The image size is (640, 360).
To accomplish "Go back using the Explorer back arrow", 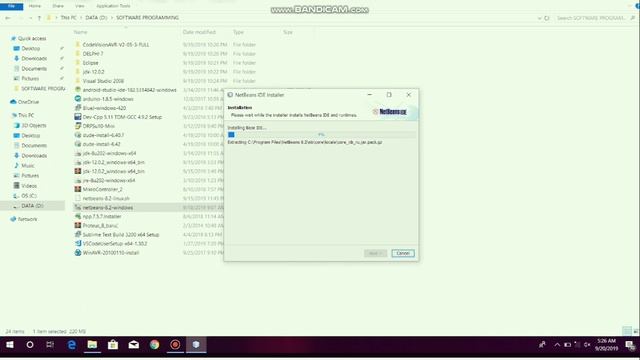I will click(x=8, y=18).
